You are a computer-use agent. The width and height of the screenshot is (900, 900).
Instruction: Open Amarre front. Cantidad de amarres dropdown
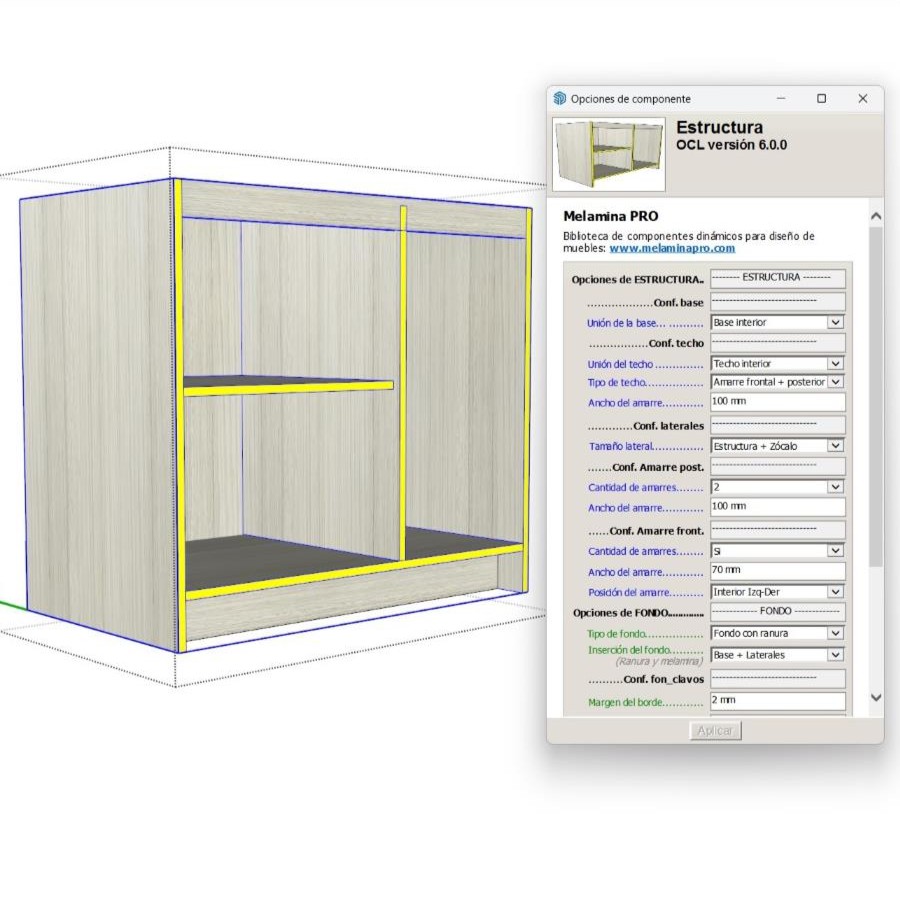tap(777, 551)
